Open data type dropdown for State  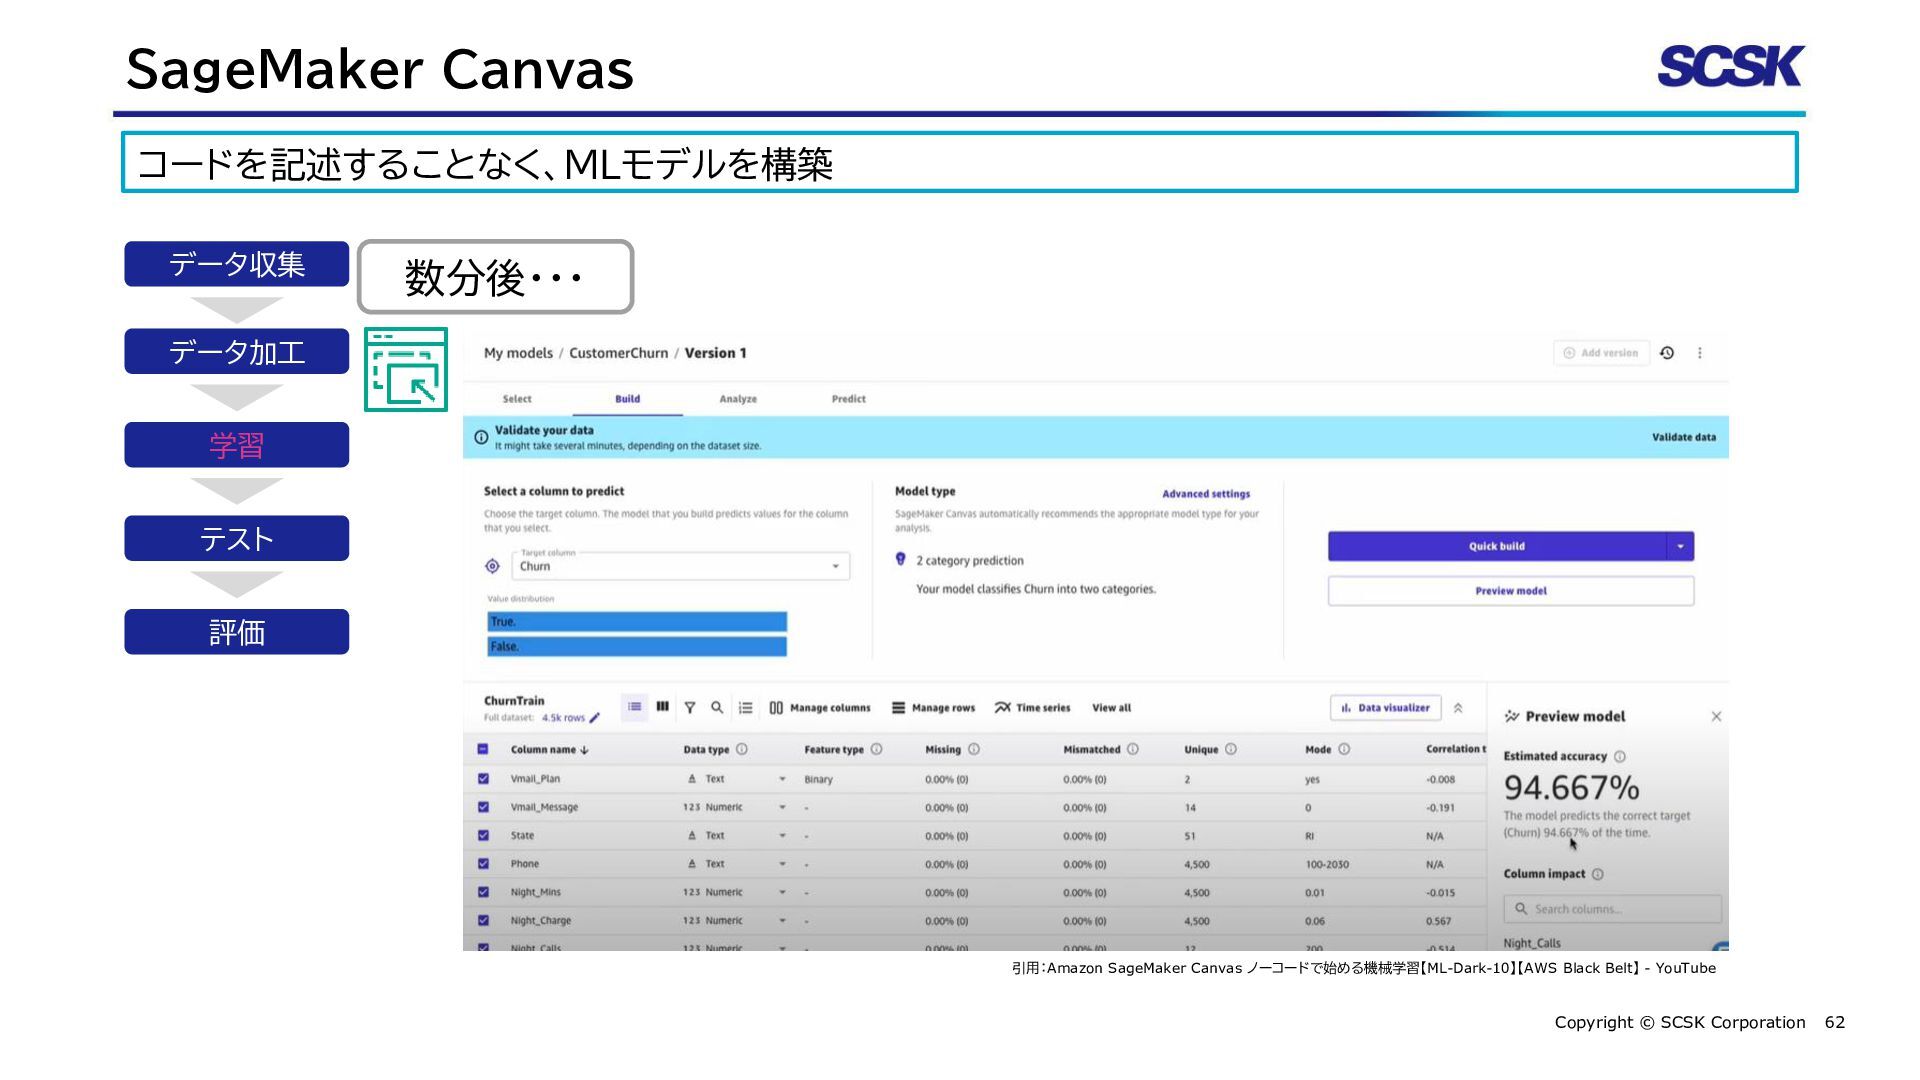pos(782,835)
